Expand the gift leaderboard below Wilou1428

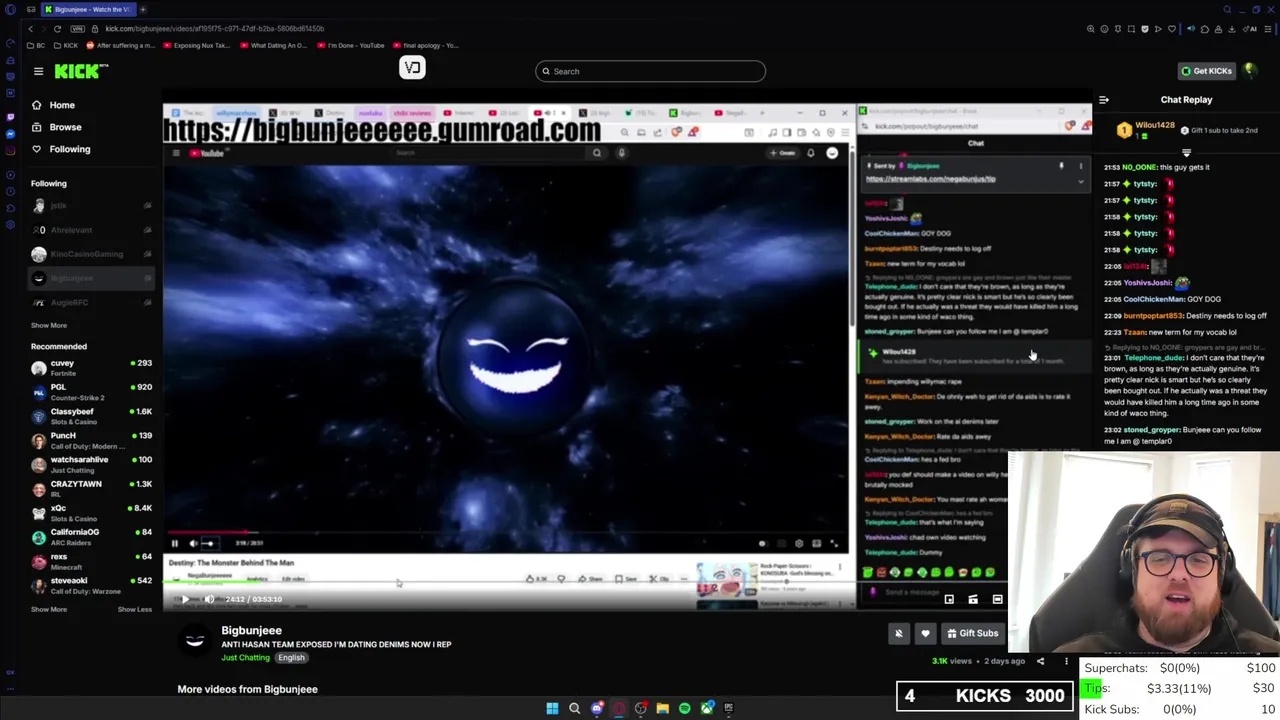(1186, 153)
